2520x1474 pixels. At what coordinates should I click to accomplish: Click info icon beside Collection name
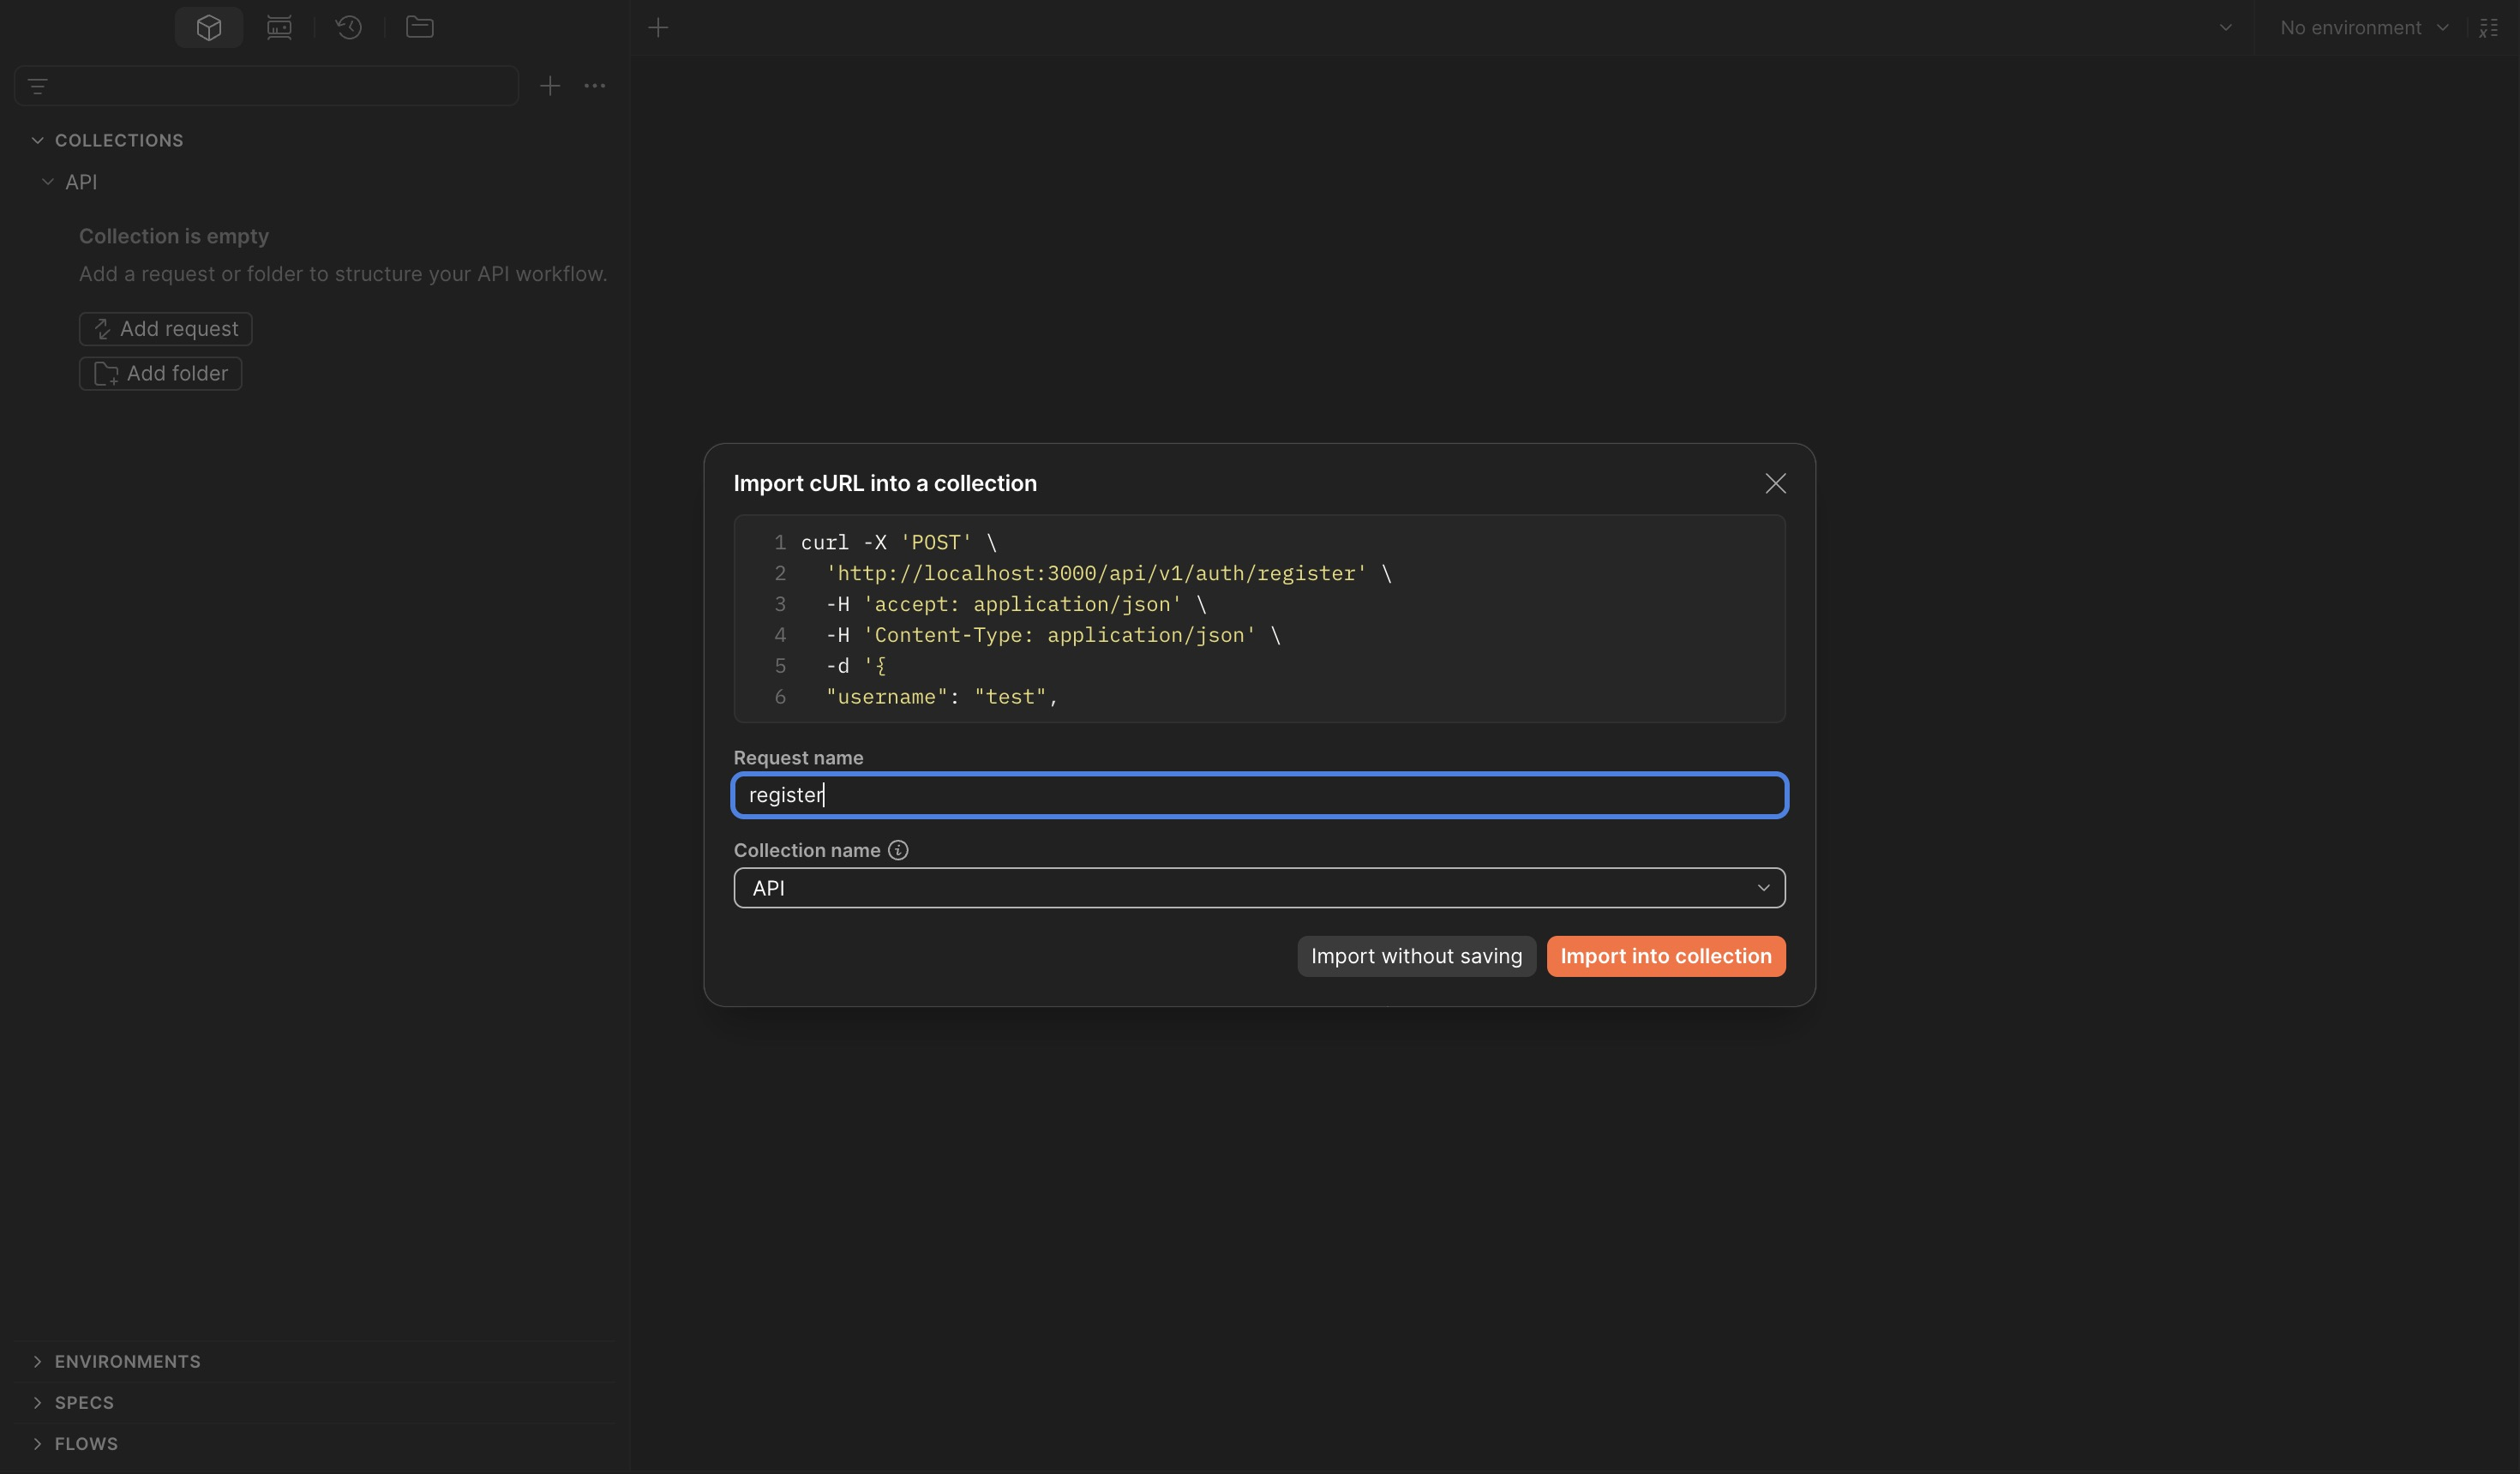(898, 850)
